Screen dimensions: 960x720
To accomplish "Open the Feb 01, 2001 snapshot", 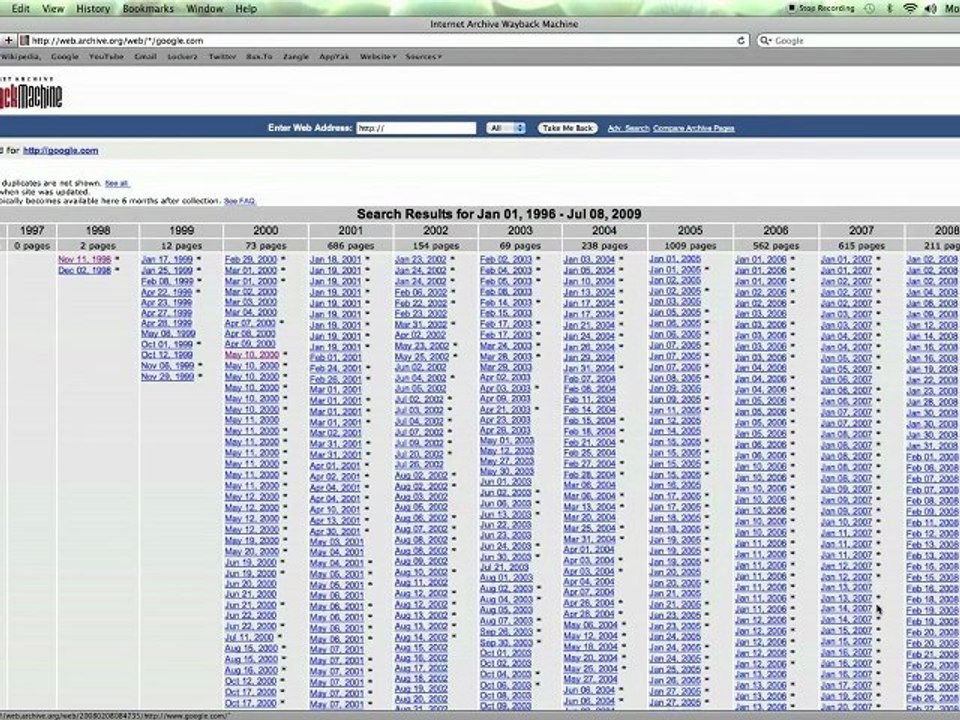I will pos(336,358).
